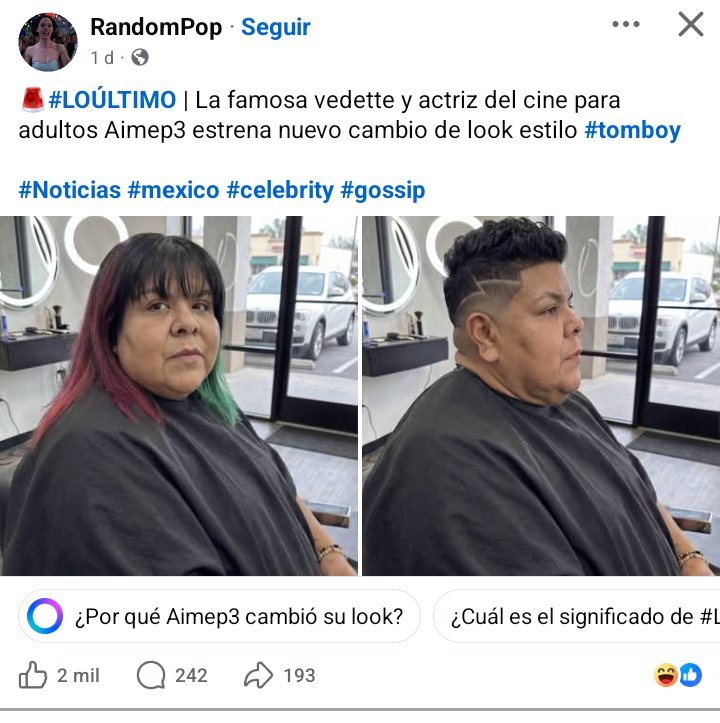Open the #celebrity hashtag
The height and width of the screenshot is (723, 720).
pyautogui.click(x=280, y=190)
